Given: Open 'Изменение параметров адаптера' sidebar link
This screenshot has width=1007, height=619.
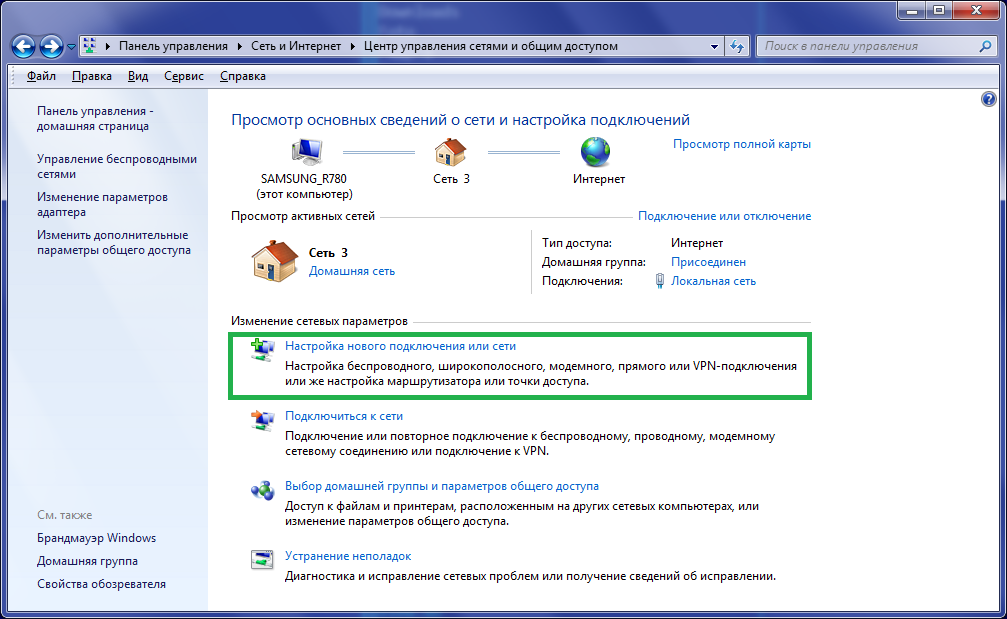Looking at the screenshot, I should click(102, 204).
